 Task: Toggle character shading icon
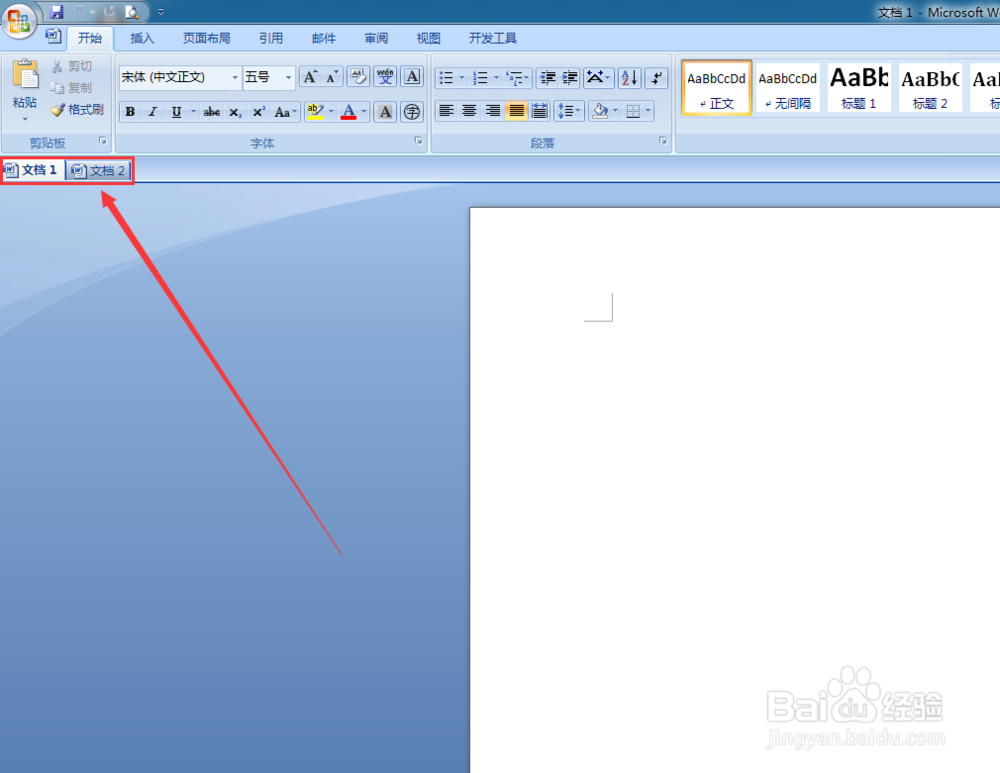point(385,112)
